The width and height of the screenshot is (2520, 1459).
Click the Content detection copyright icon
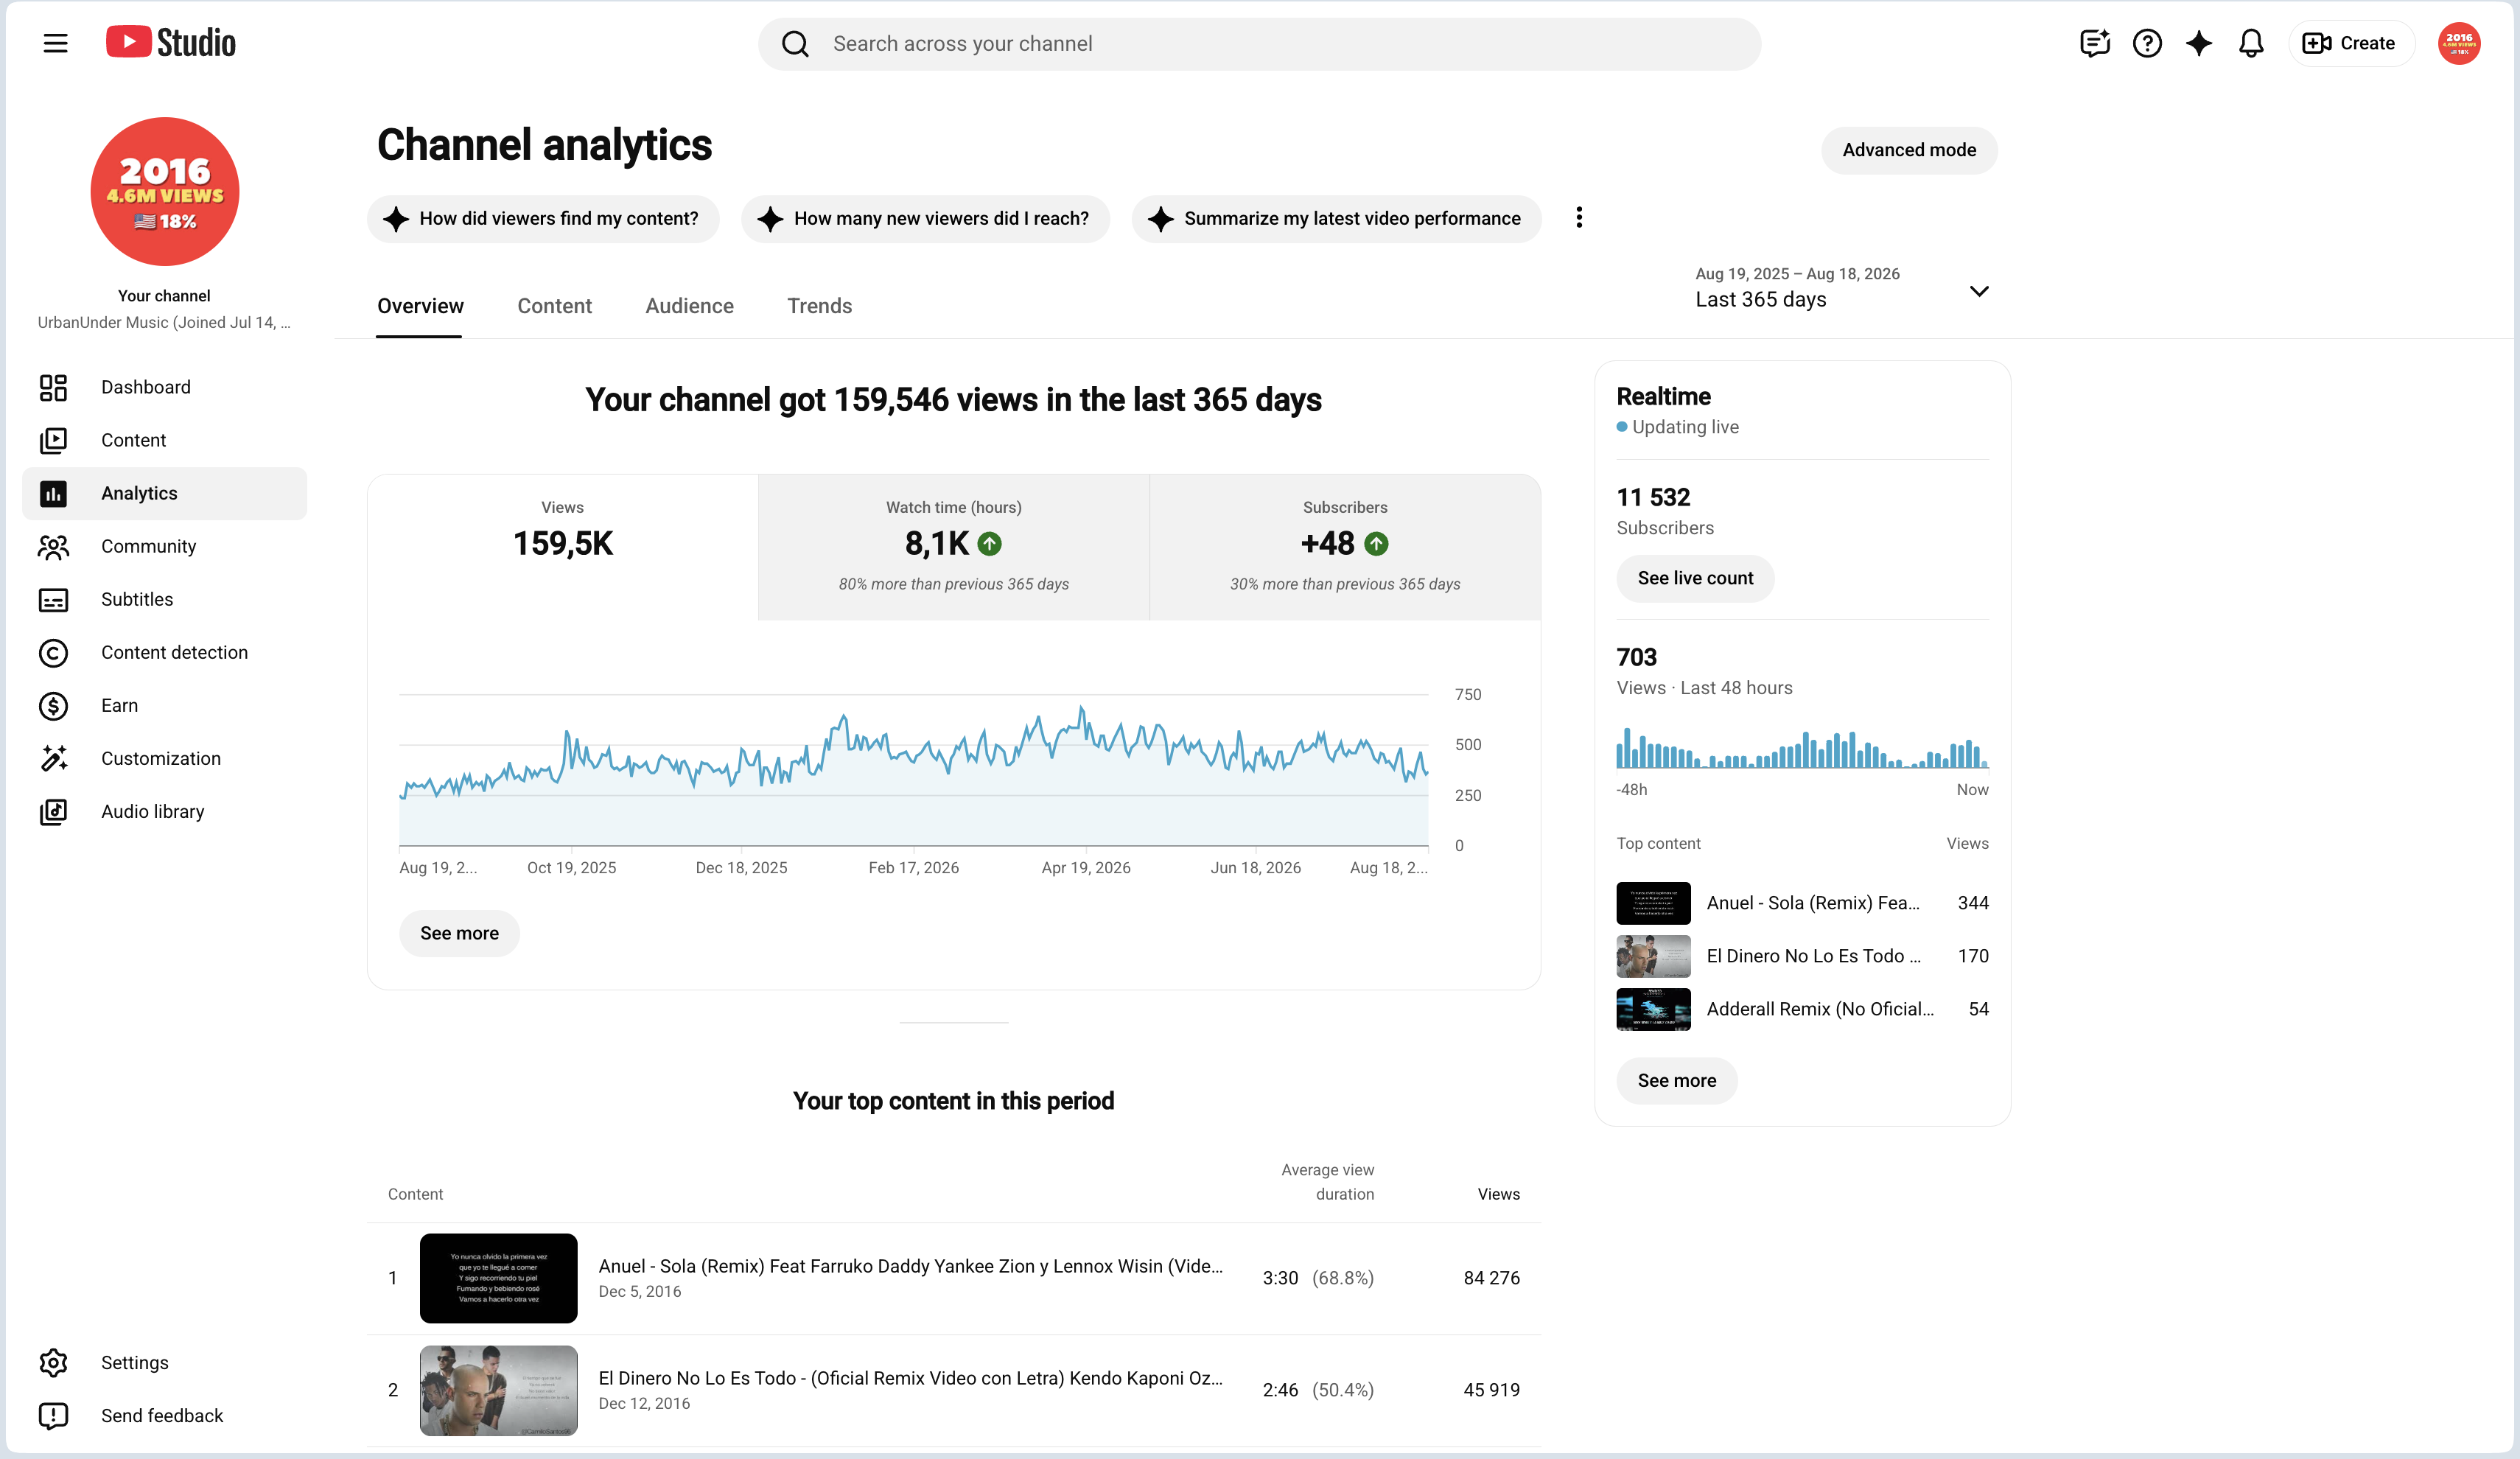point(53,652)
